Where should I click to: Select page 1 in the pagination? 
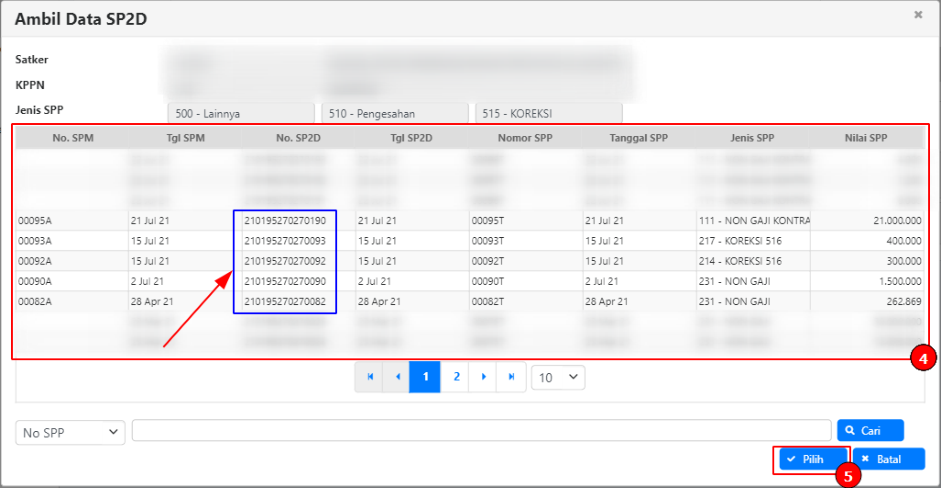(x=425, y=377)
